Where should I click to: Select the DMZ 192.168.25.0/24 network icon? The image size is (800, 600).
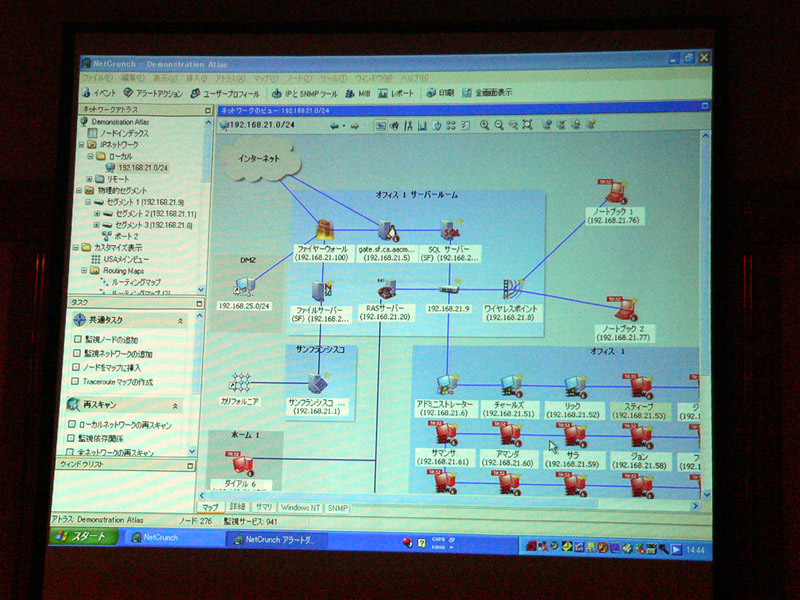click(x=244, y=287)
